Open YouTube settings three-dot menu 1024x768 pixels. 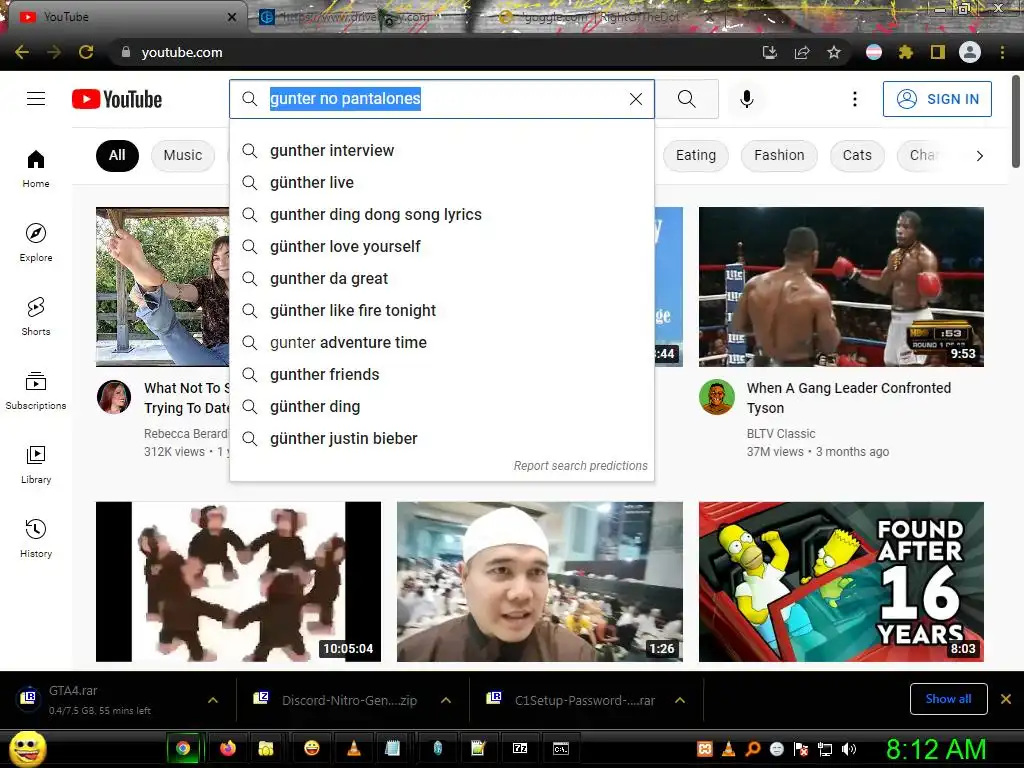coord(854,99)
